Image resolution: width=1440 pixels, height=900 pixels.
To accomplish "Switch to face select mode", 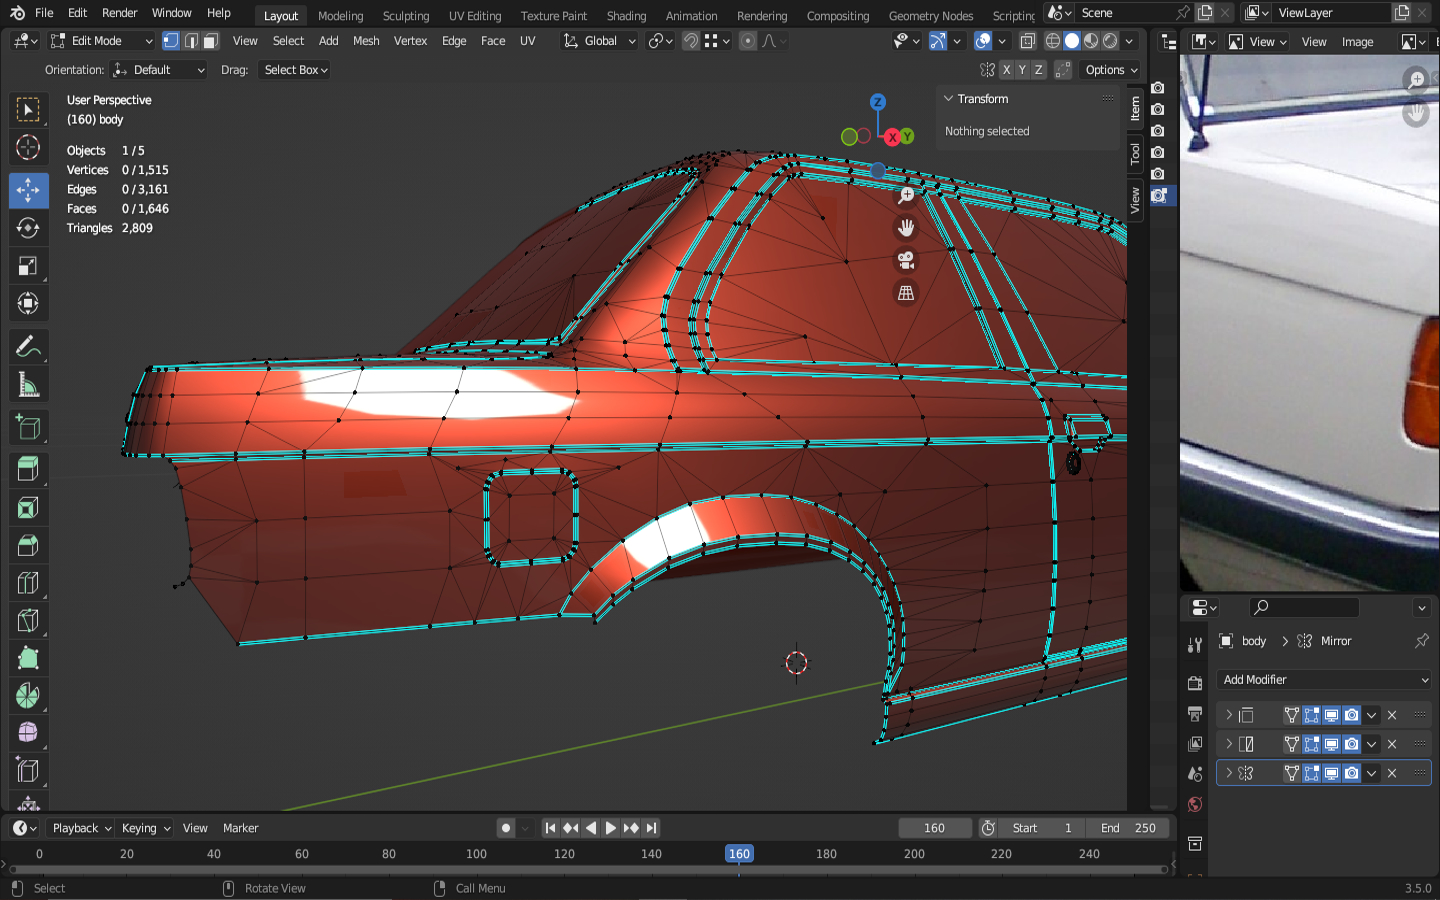I will 210,41.
